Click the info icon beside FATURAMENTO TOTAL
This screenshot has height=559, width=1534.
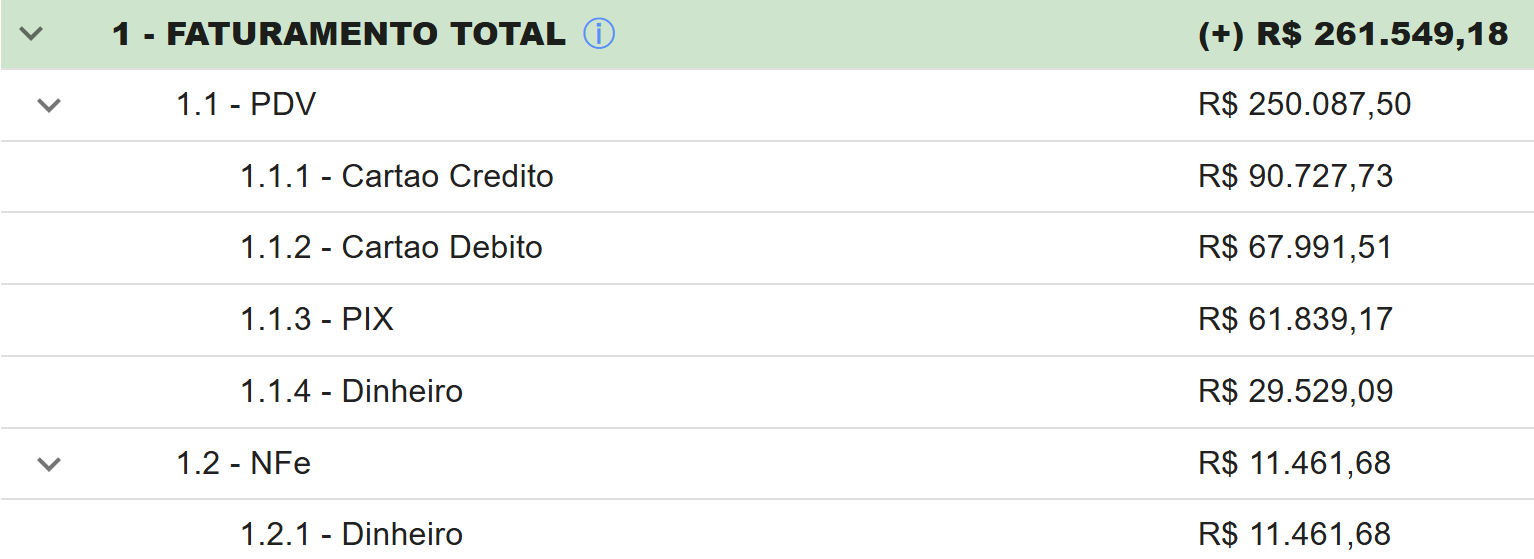[598, 34]
